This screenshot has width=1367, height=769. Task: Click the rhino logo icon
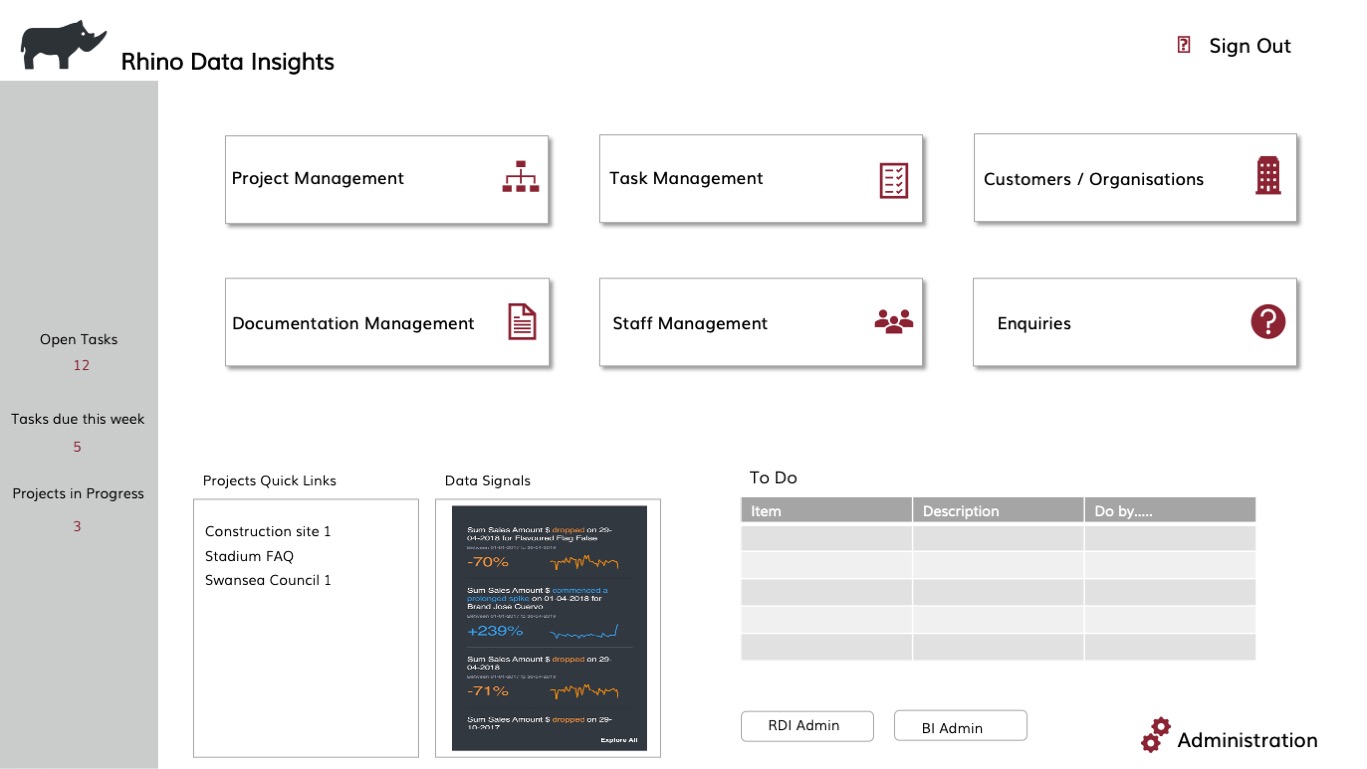(x=63, y=47)
